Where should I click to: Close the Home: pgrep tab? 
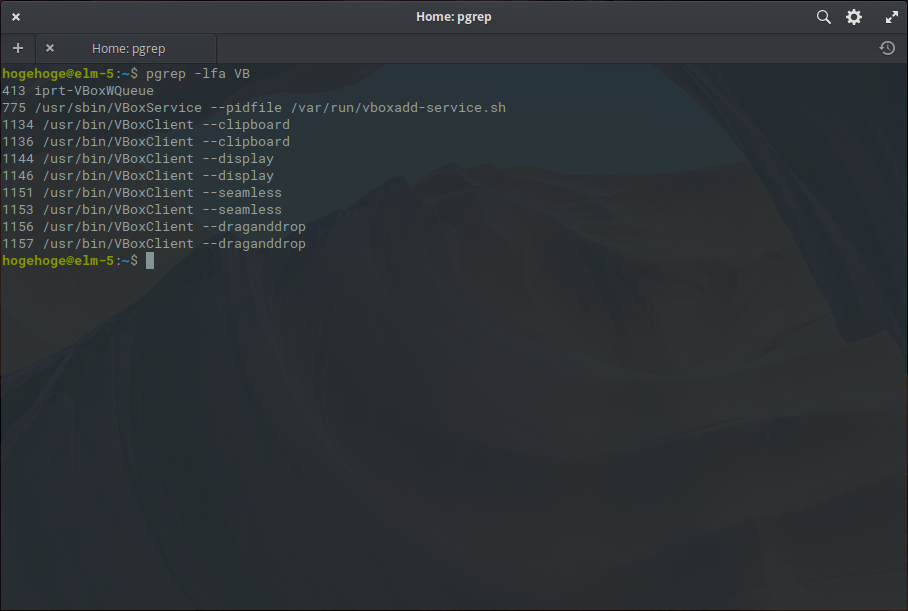(50, 48)
